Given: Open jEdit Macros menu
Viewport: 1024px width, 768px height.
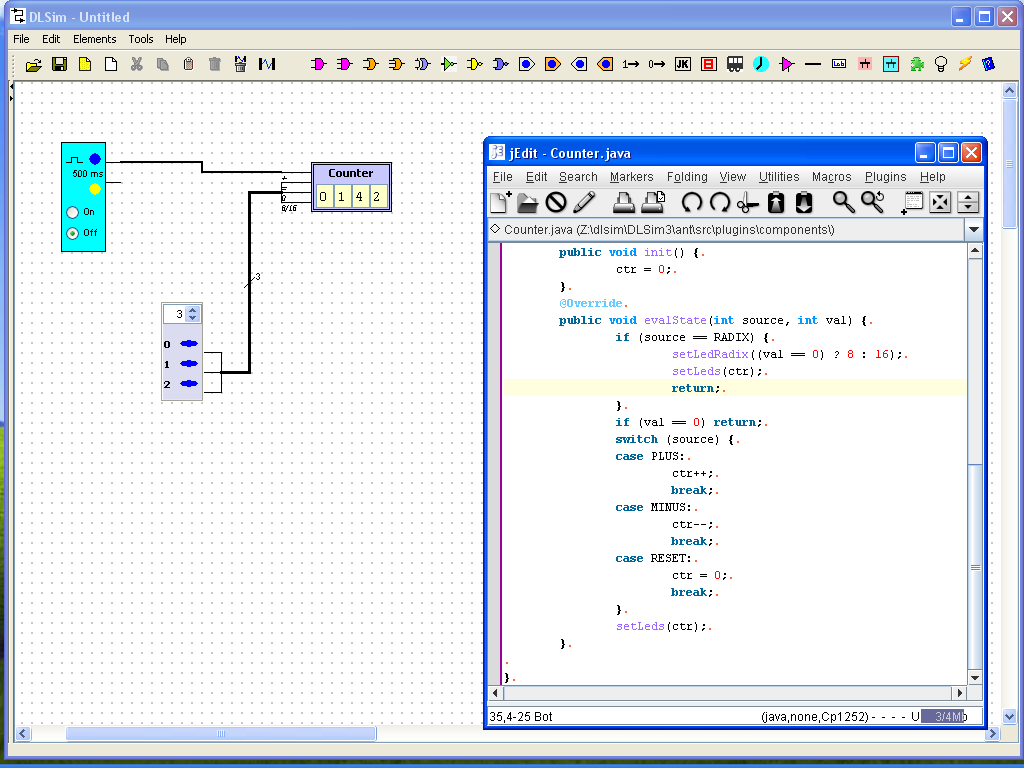Looking at the screenshot, I should click(831, 176).
